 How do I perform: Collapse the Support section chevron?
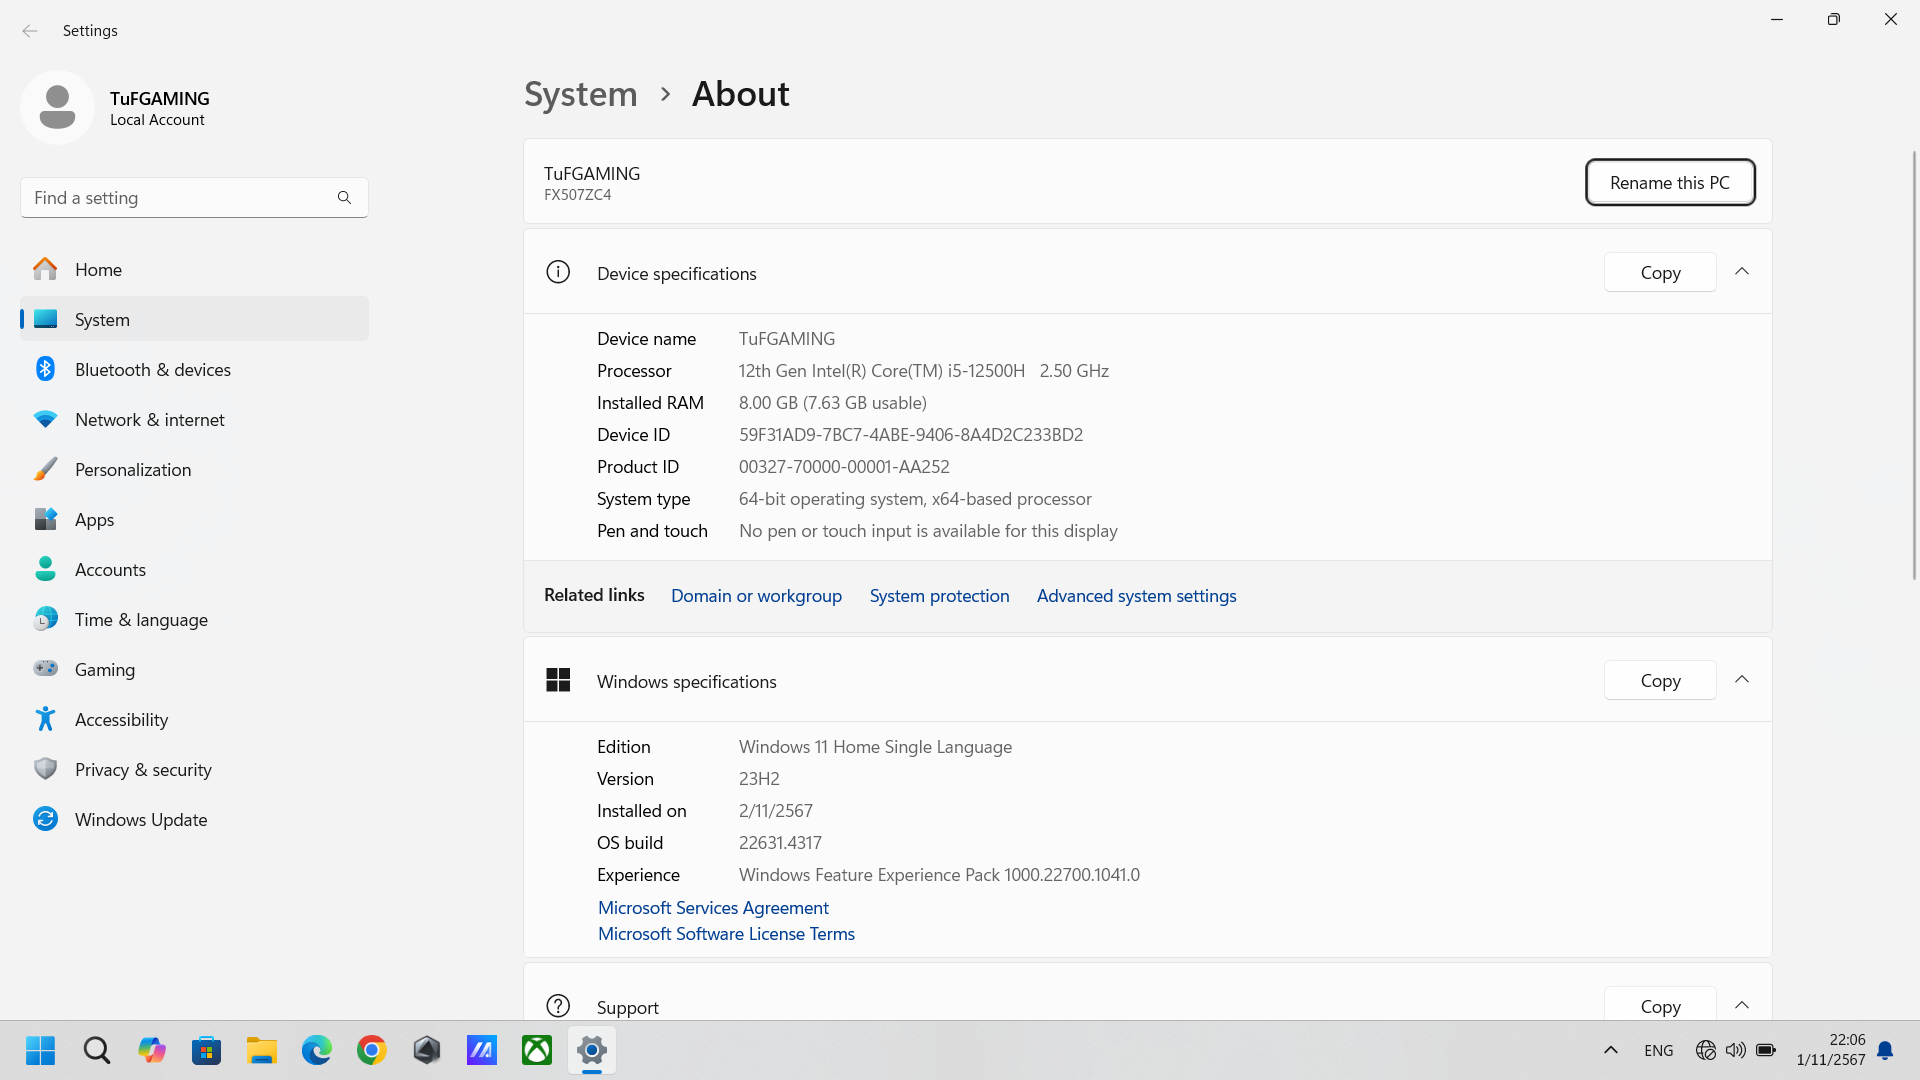(x=1742, y=1005)
